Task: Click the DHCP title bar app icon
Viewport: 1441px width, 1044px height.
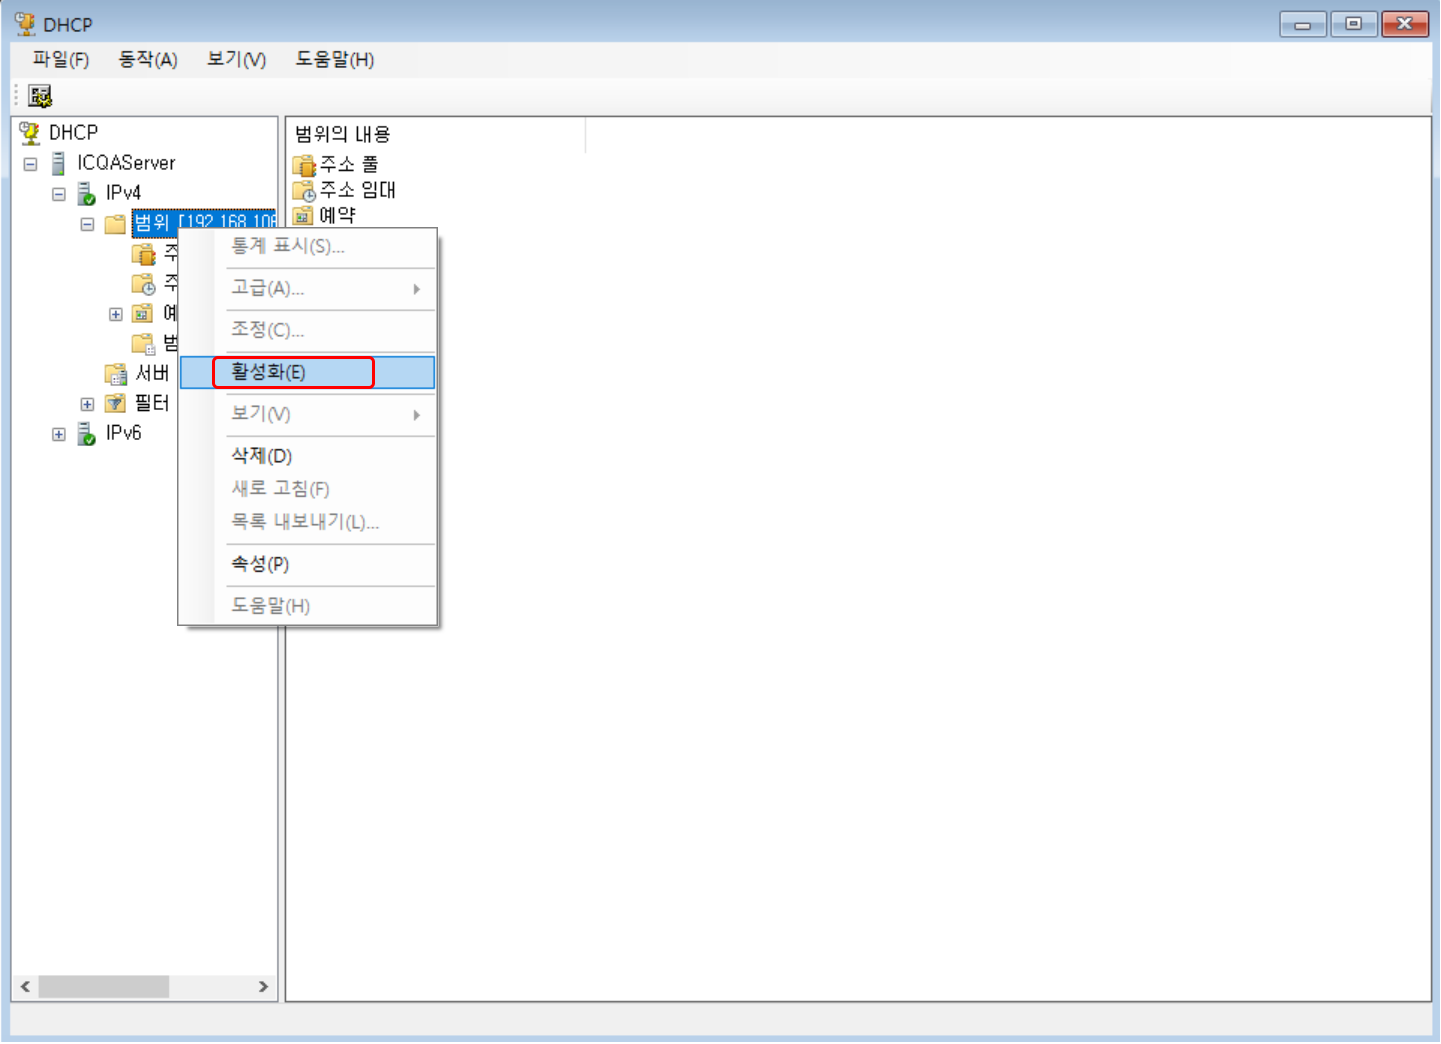Action: point(25,23)
